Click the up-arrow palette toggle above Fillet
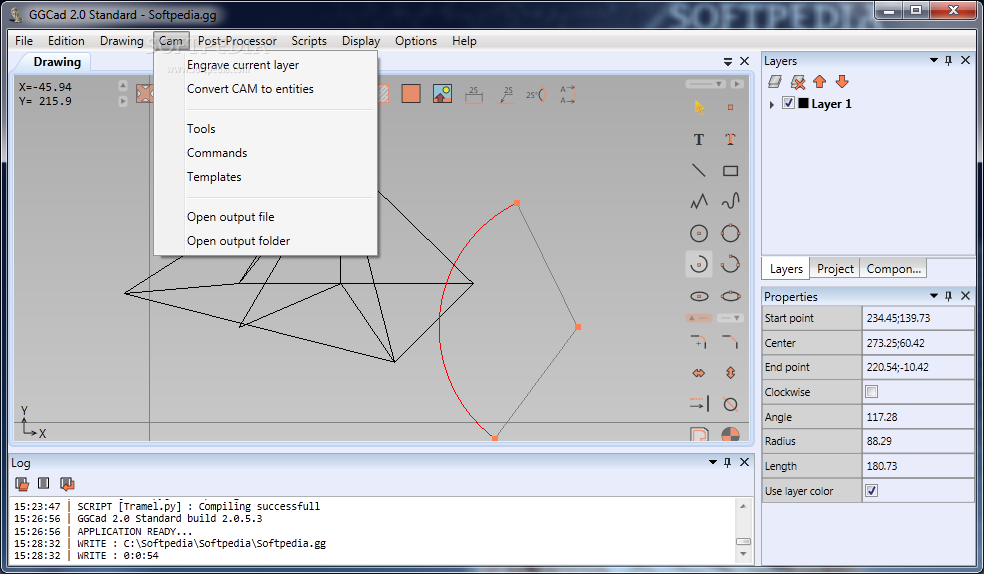The image size is (984, 574). point(698,318)
